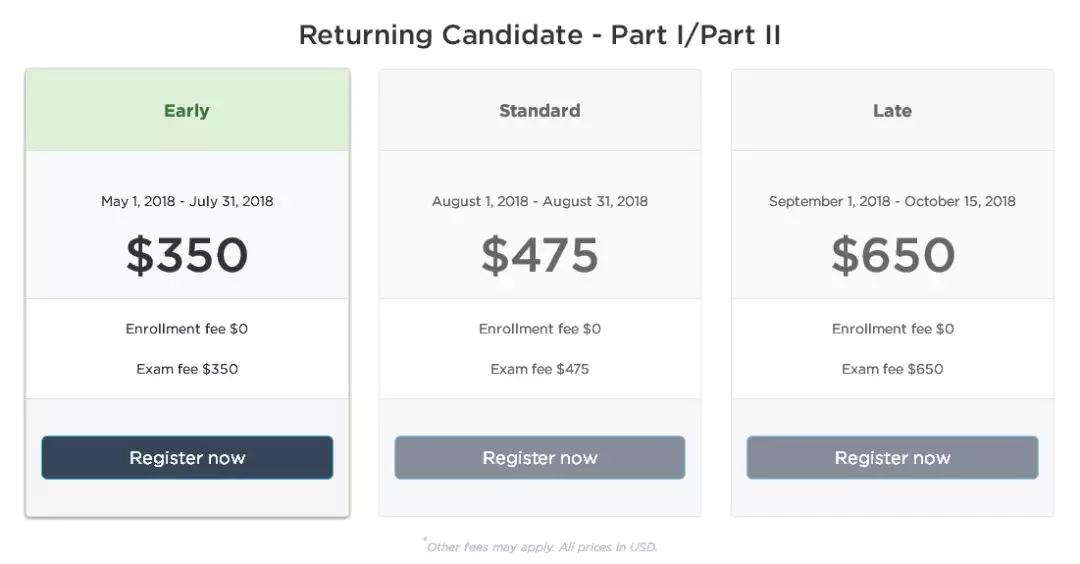Click Register now under Late pricing
The image size is (1080, 564).
pyautogui.click(x=893, y=457)
